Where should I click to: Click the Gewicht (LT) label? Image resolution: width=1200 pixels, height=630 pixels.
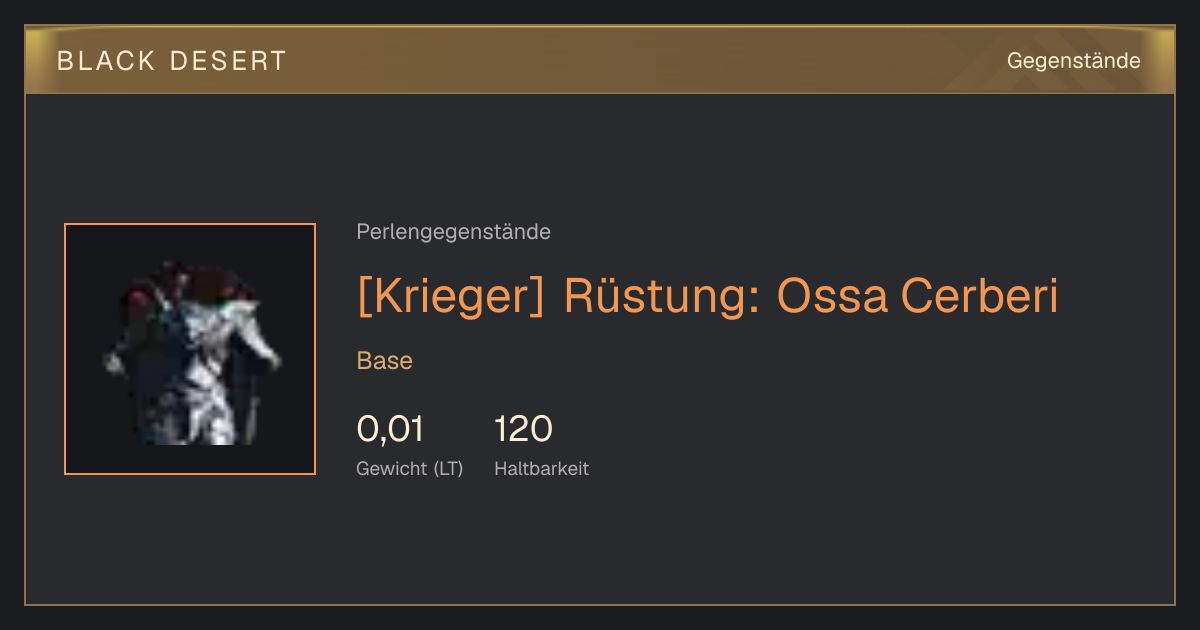coord(410,468)
